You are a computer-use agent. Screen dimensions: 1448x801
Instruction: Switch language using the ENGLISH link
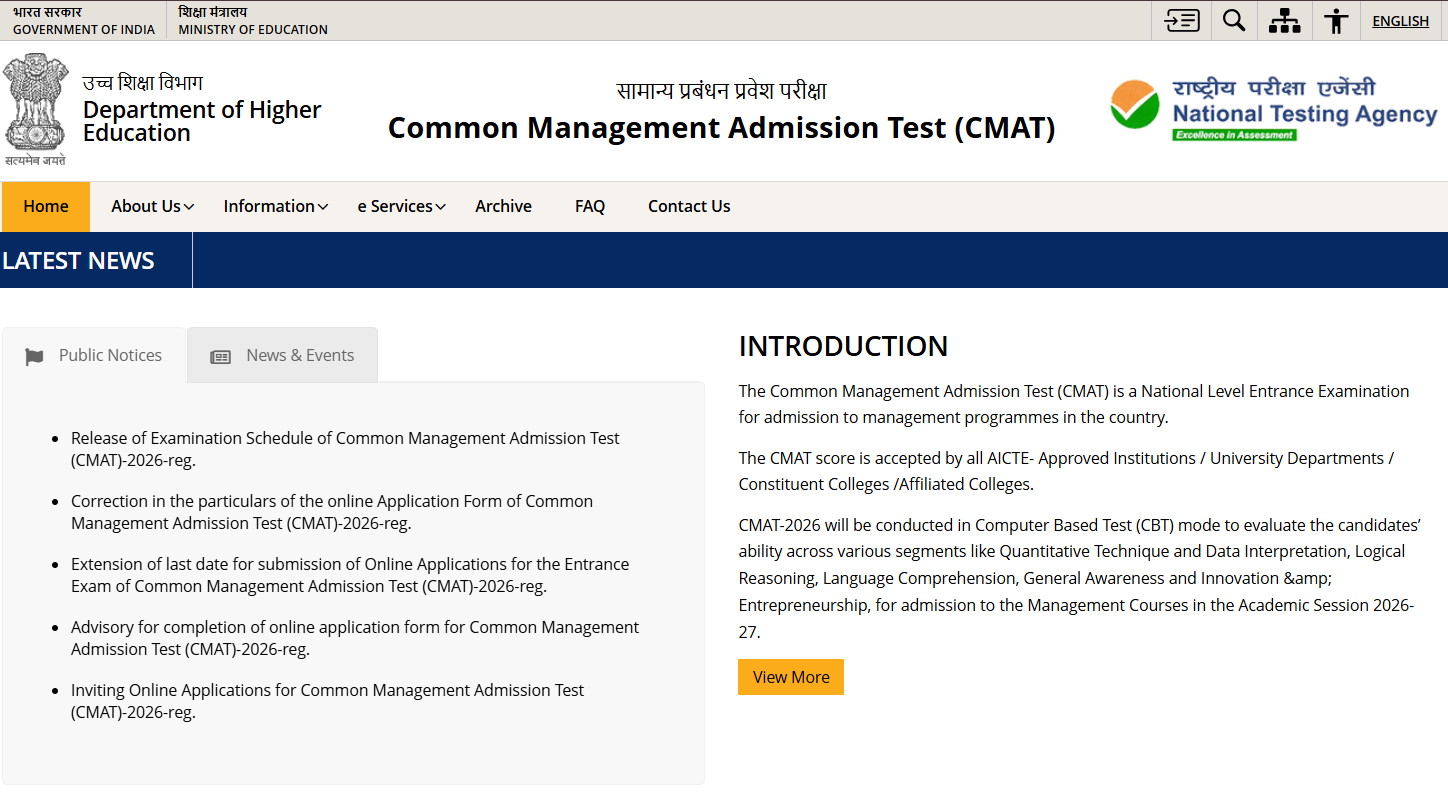click(1400, 20)
